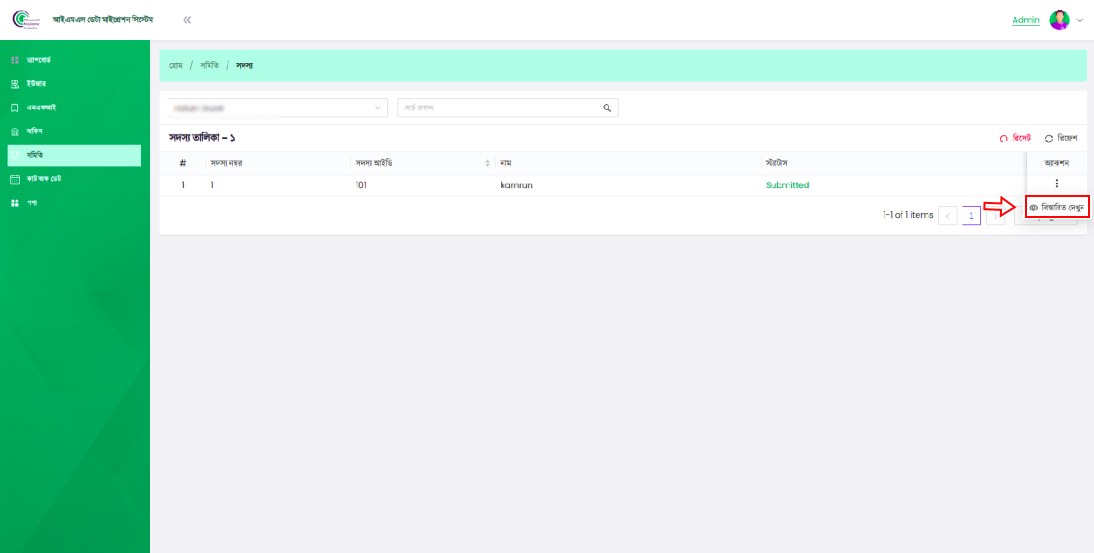Viewport: 1094px width, 553px height.
Task: Collapse the sidebar with the double-chevron icon
Action: point(187,20)
